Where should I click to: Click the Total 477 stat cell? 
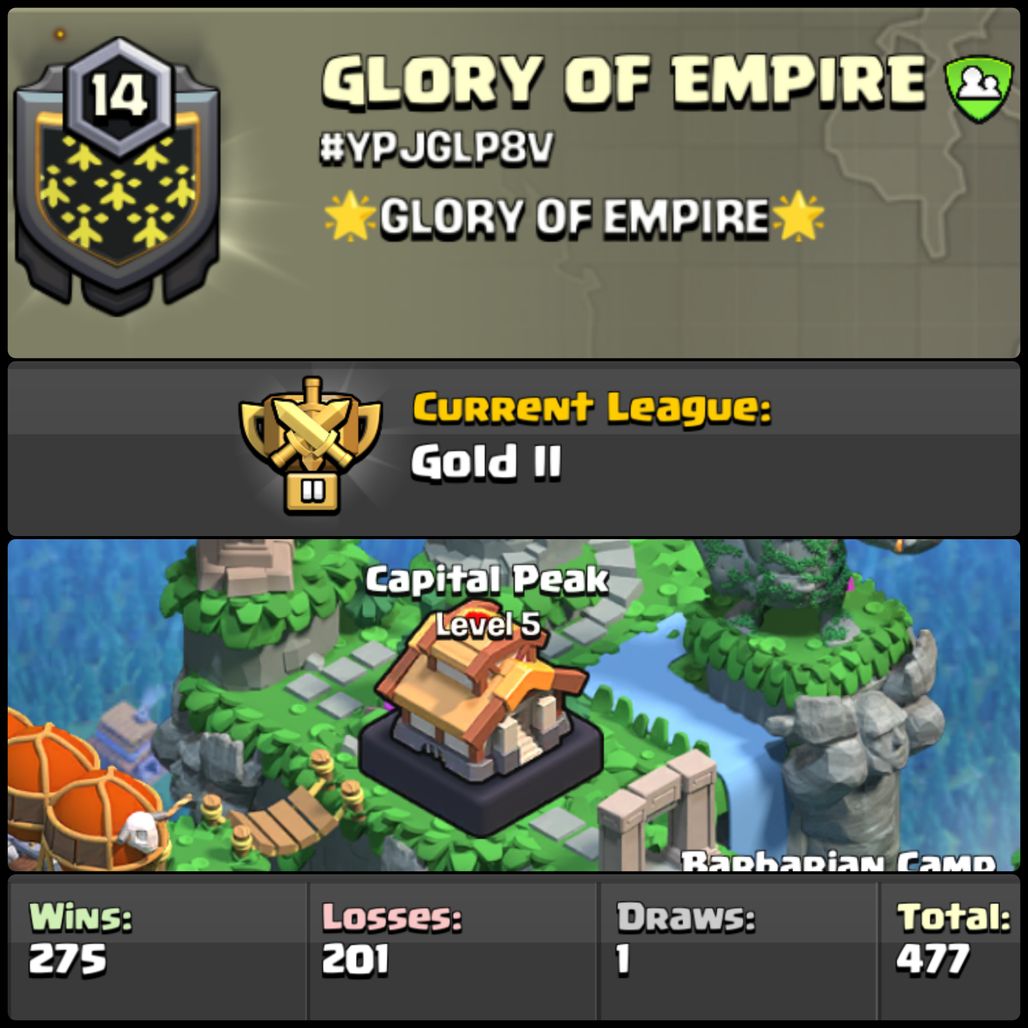pyautogui.click(x=950, y=949)
